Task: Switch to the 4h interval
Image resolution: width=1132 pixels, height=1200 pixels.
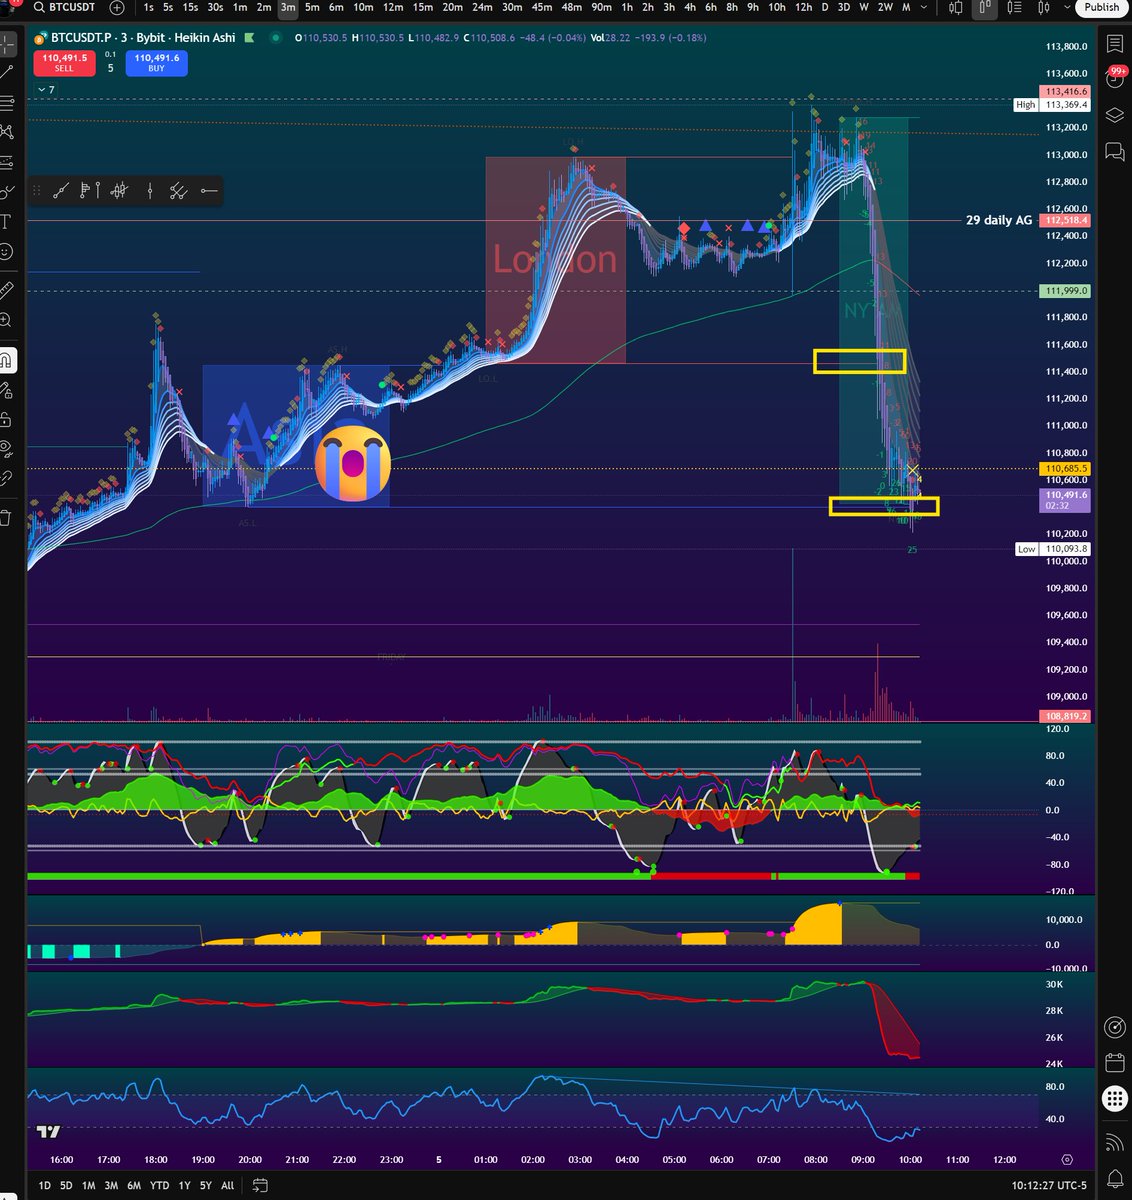Action: (x=689, y=7)
